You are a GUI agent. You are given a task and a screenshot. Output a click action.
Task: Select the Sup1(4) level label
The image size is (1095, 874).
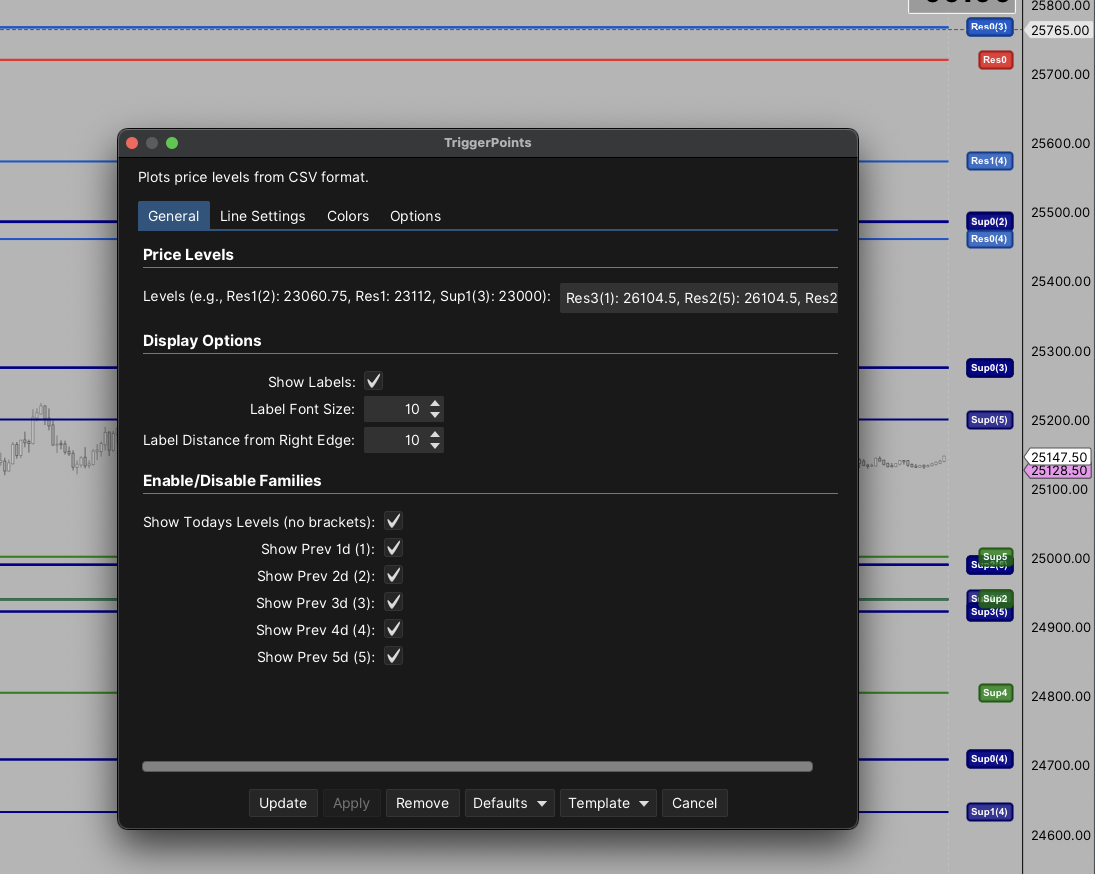[989, 812]
